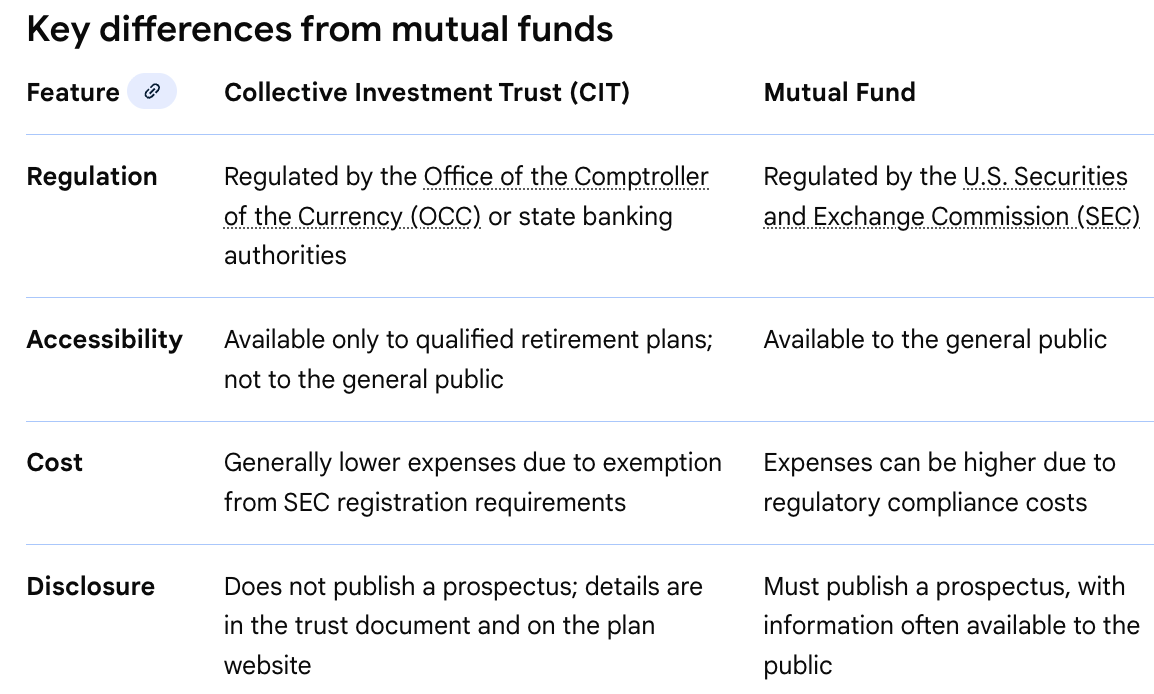Select the Mutual Fund column header

(x=839, y=93)
